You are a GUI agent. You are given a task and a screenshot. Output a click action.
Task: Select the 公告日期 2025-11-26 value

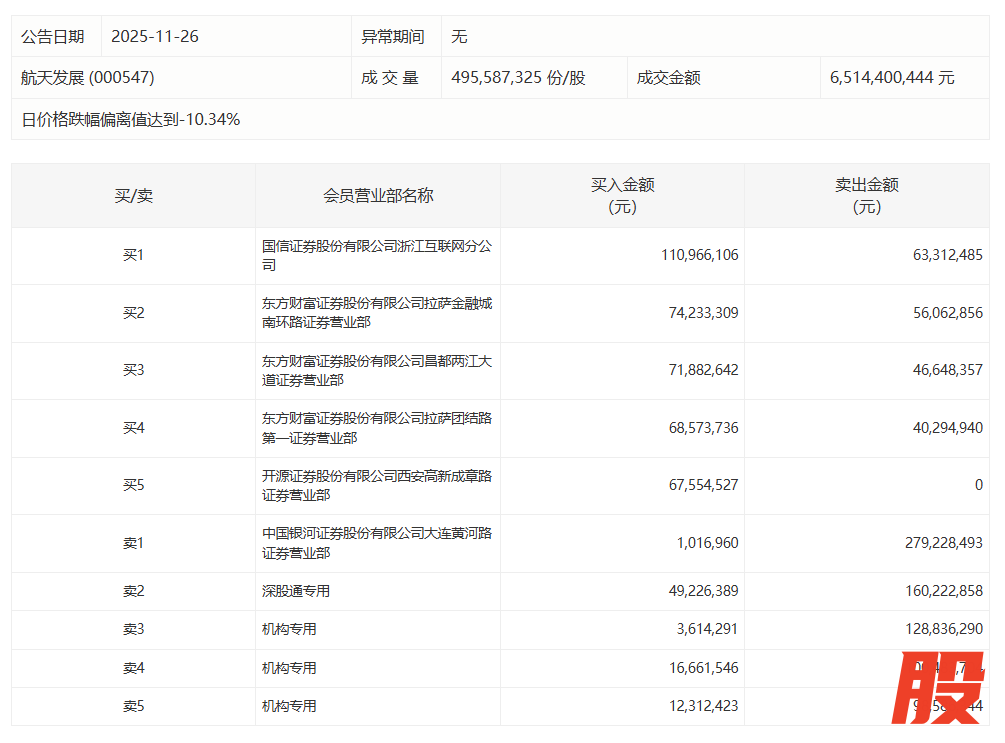coord(155,36)
